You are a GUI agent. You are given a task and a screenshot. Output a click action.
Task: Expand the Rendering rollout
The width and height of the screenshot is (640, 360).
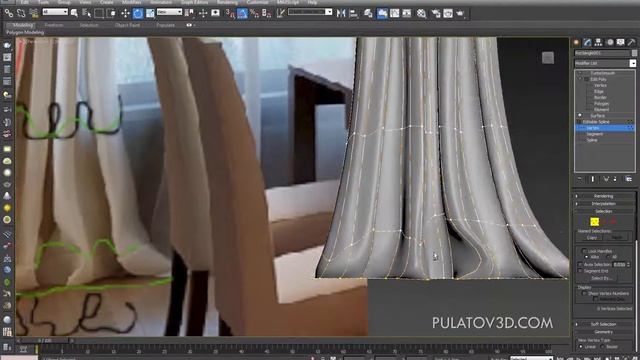coord(603,196)
